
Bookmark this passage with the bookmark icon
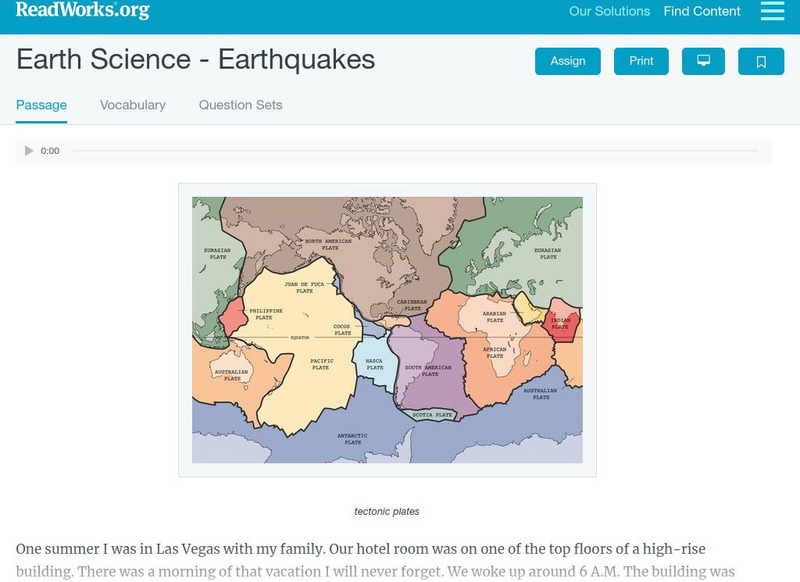click(761, 61)
